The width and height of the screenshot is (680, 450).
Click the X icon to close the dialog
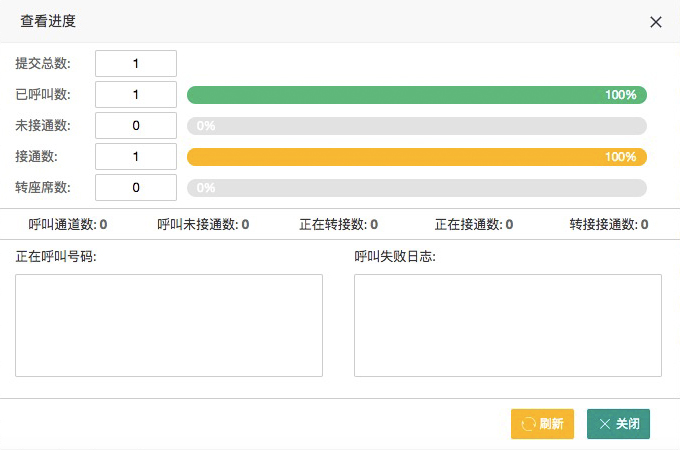tap(656, 22)
